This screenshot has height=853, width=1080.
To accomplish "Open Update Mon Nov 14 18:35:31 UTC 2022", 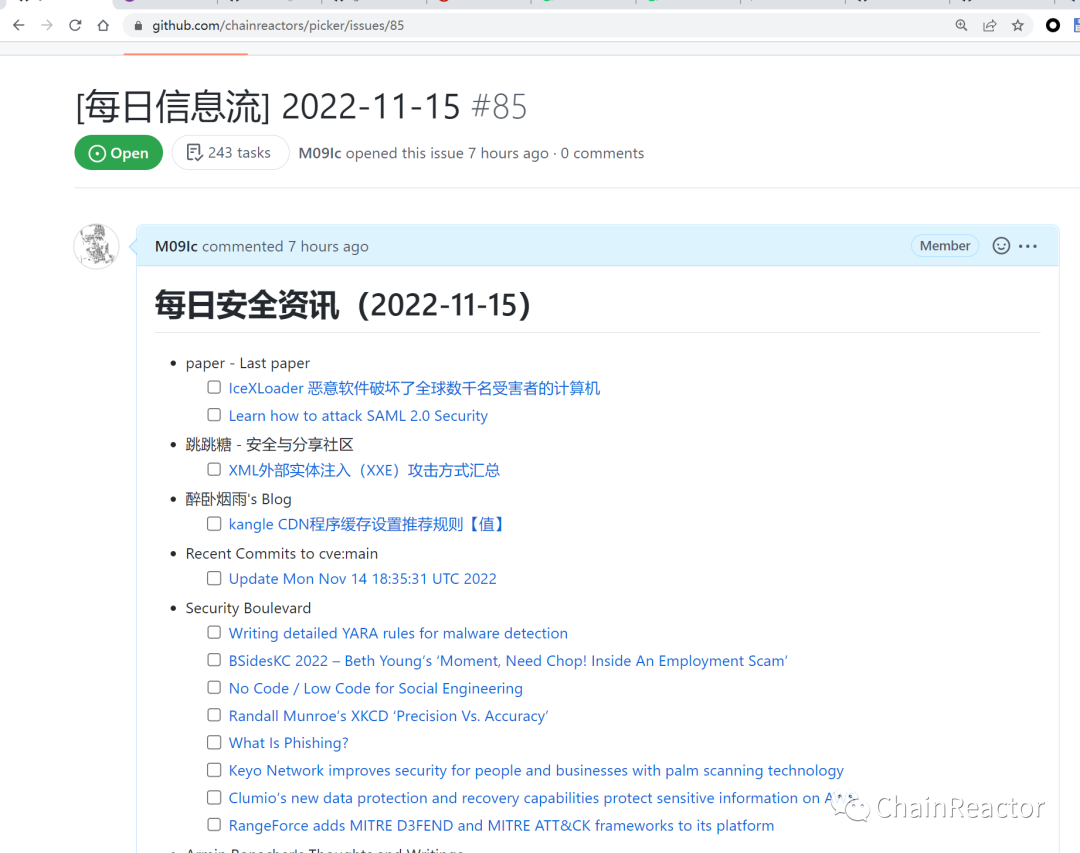I will 362,579.
